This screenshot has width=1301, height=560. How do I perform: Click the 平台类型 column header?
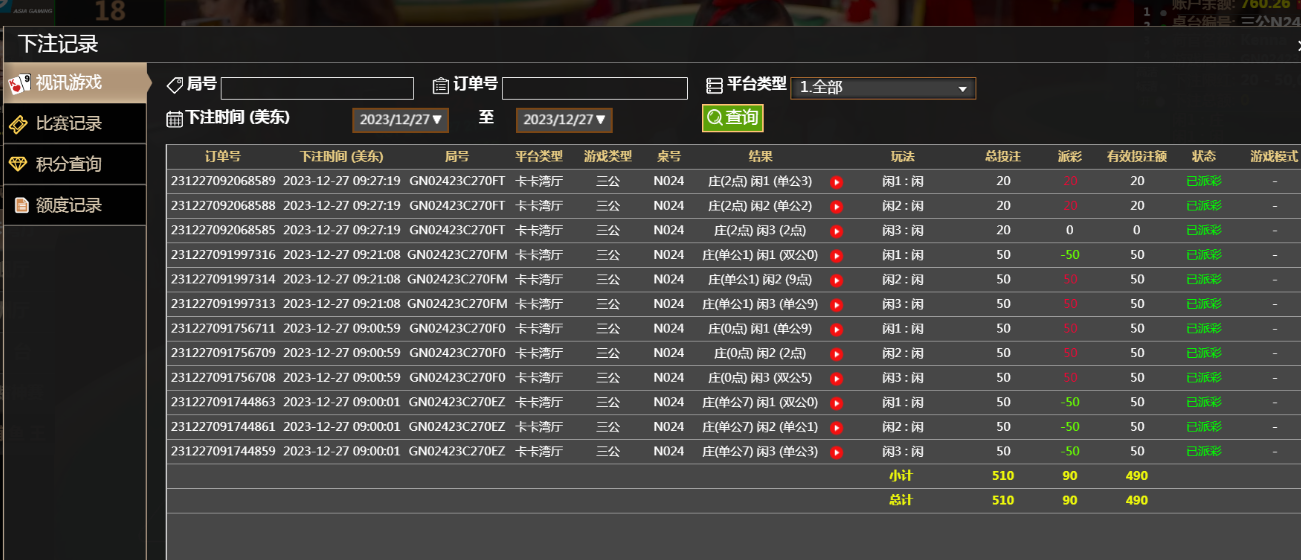tap(539, 157)
